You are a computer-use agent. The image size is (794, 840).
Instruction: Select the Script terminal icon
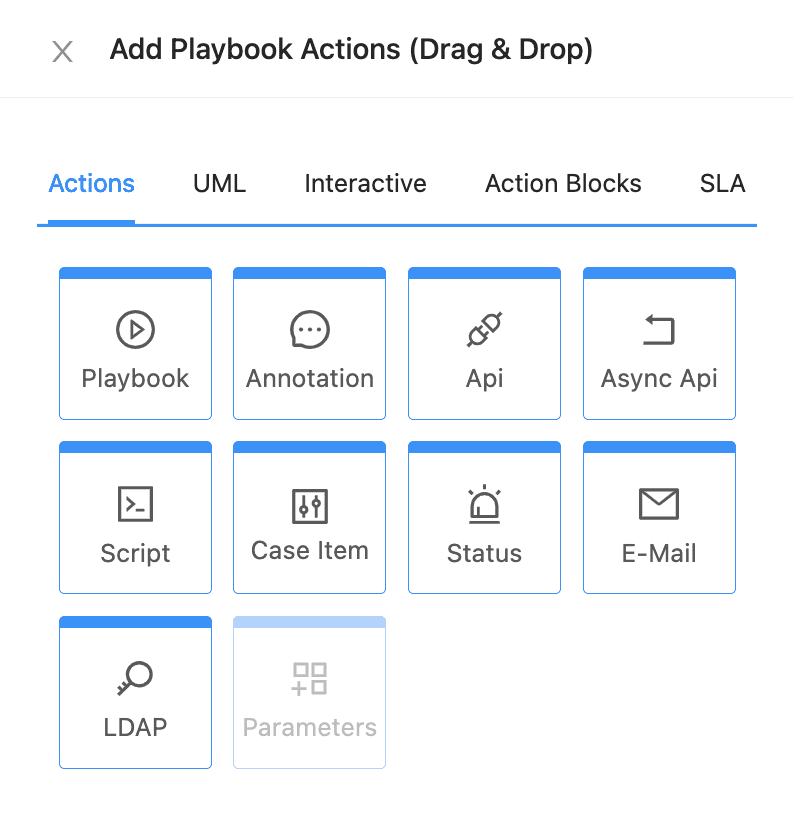135,505
